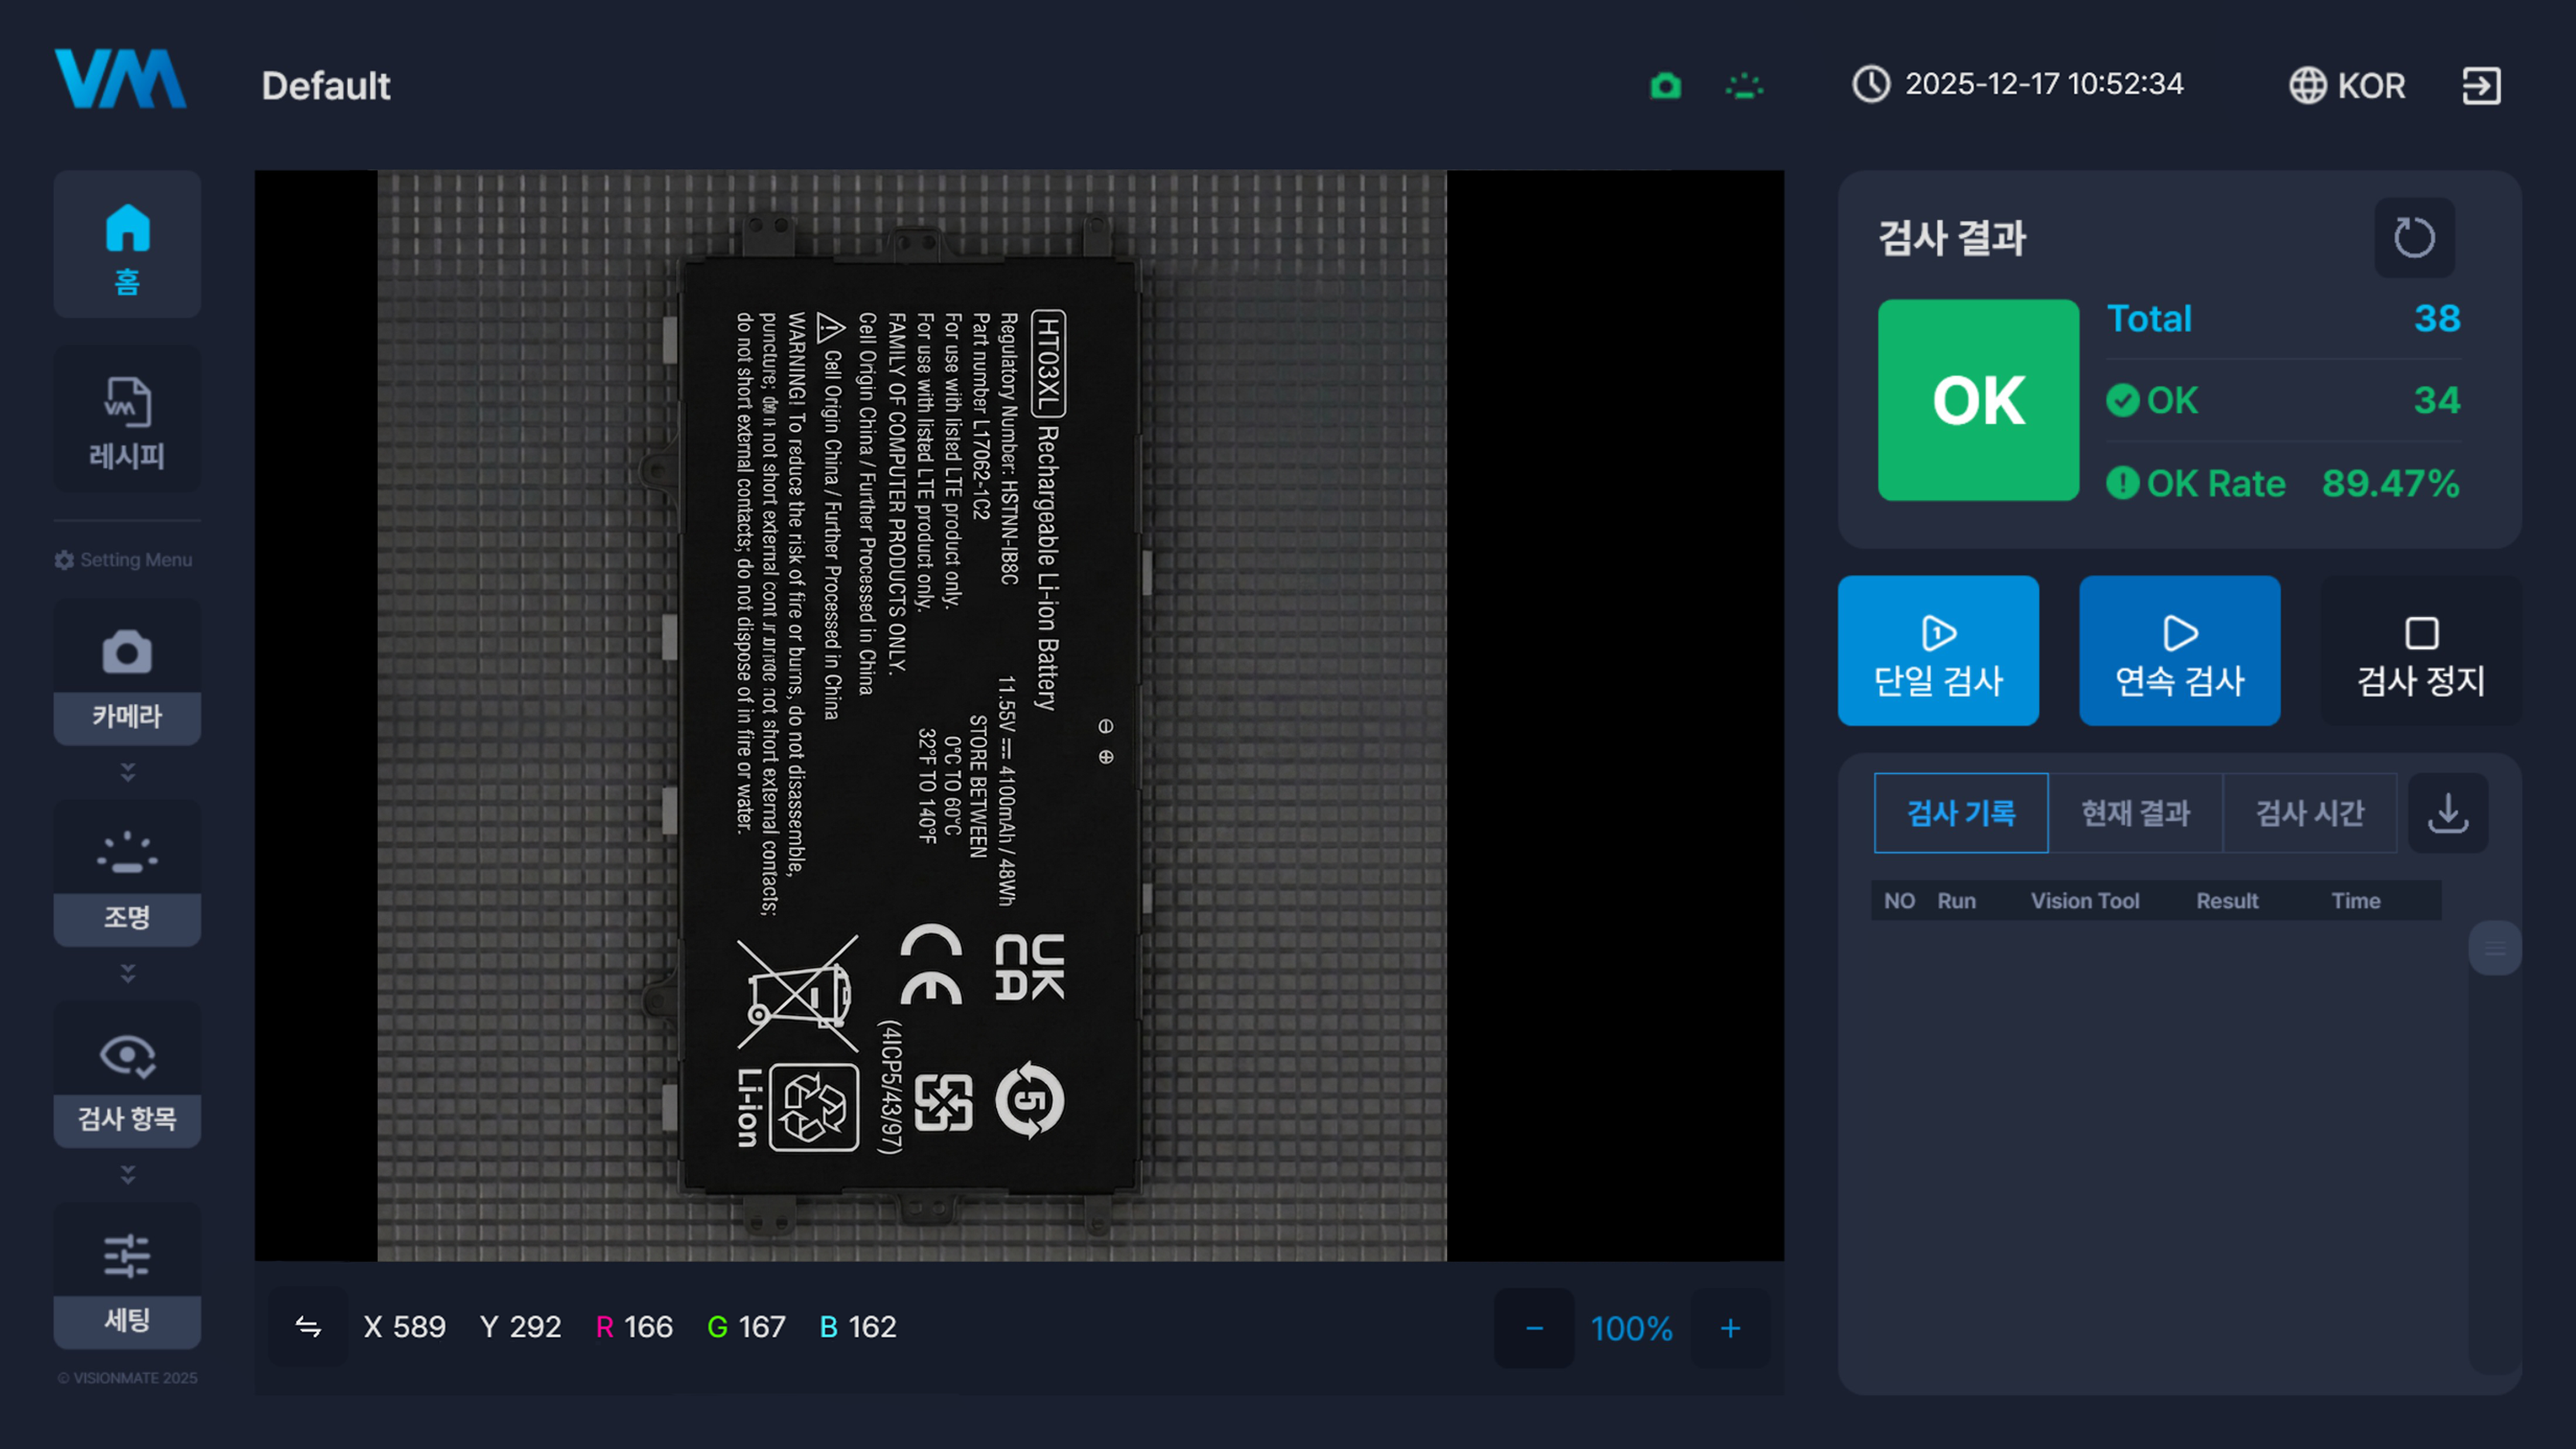Click the green OK checkmark icon
Viewport: 2576px width, 1449px height.
[2122, 400]
